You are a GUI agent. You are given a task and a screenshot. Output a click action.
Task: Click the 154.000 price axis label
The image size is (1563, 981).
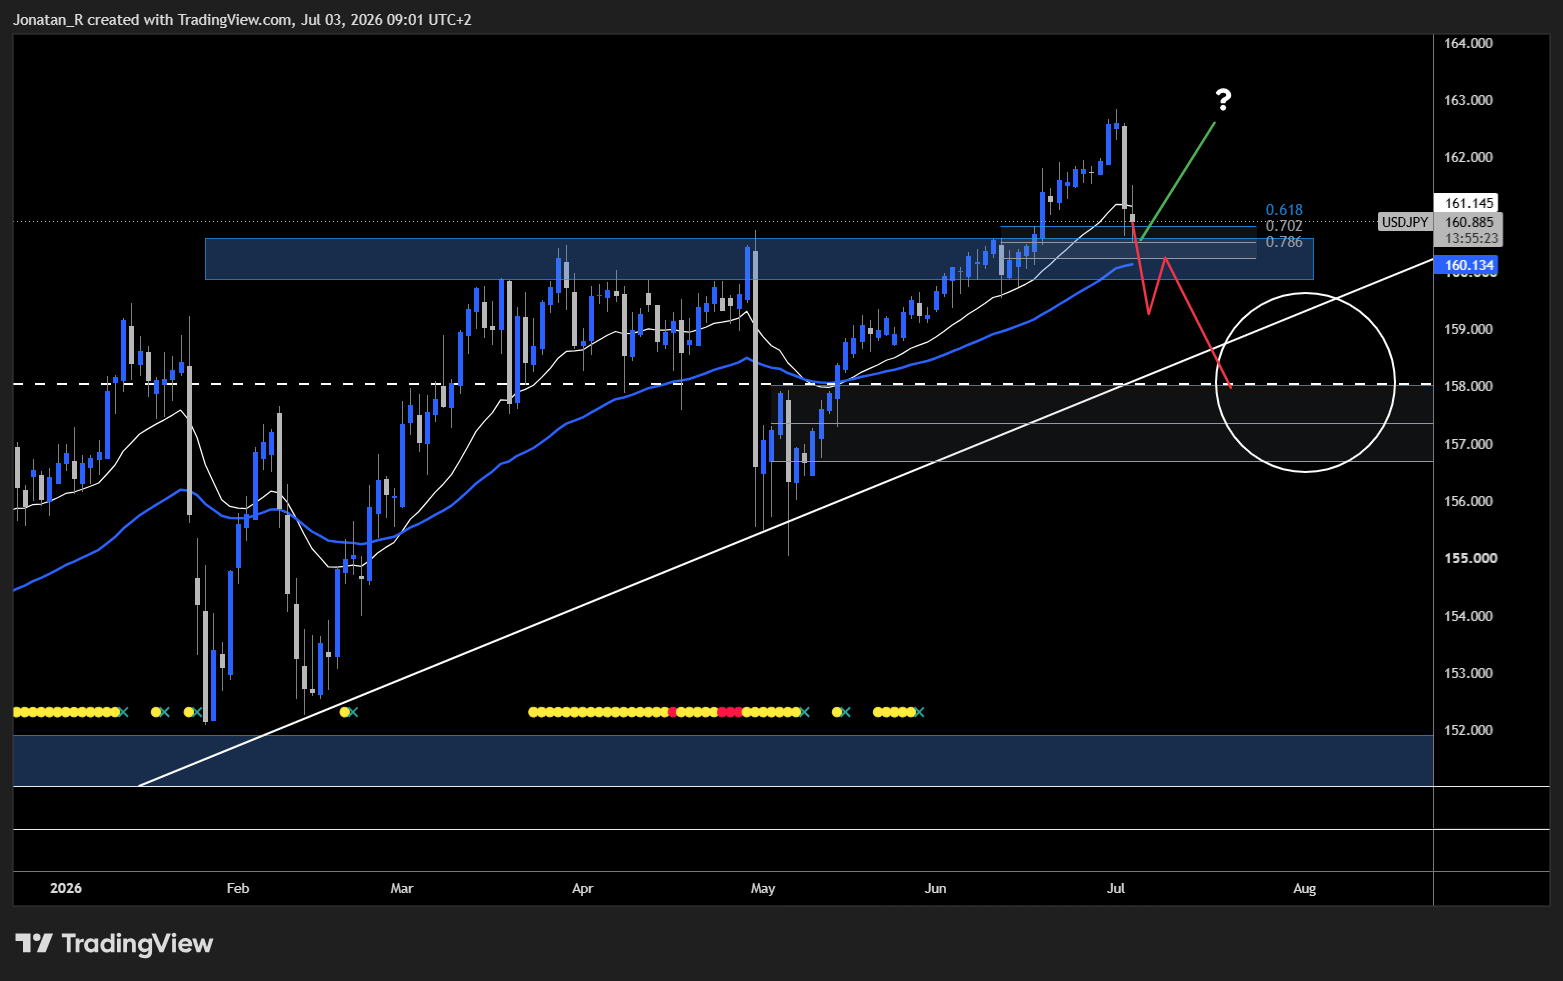(x=1468, y=616)
